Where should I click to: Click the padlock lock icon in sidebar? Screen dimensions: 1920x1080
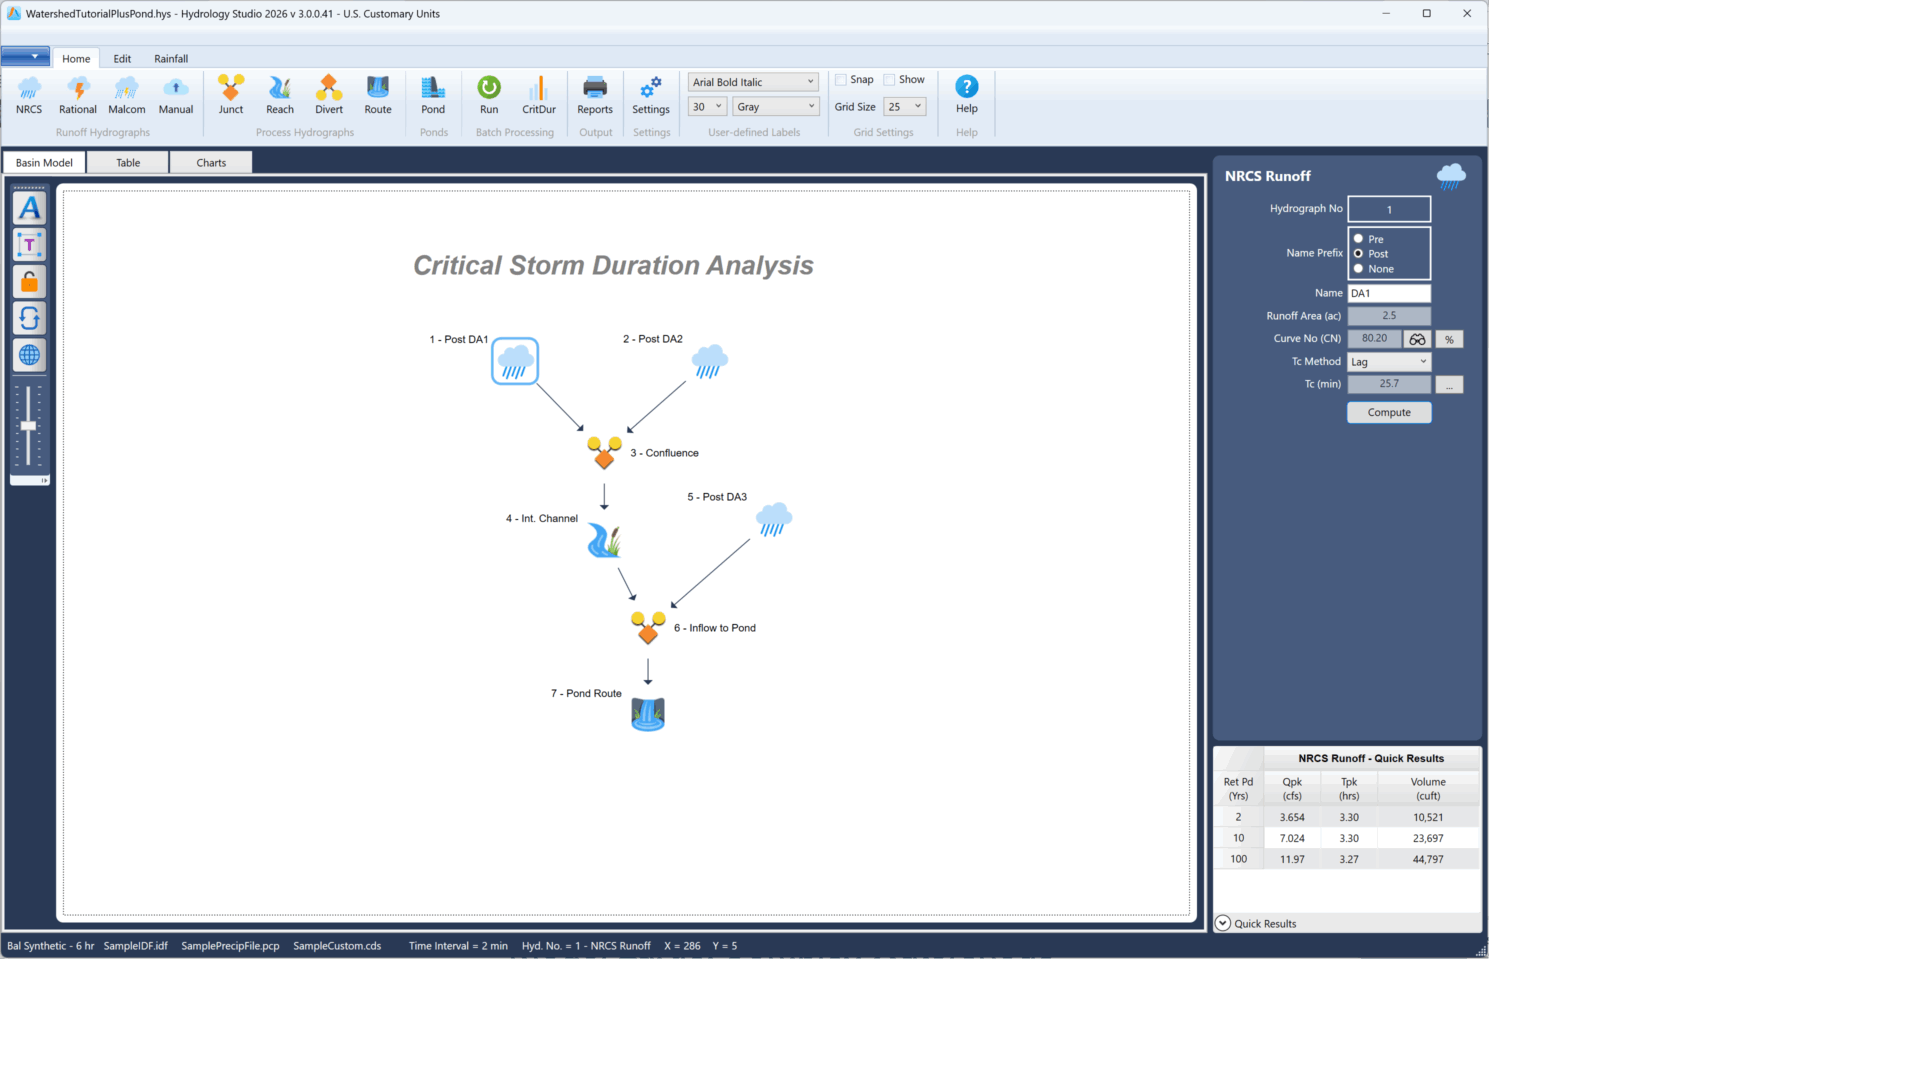(30, 282)
